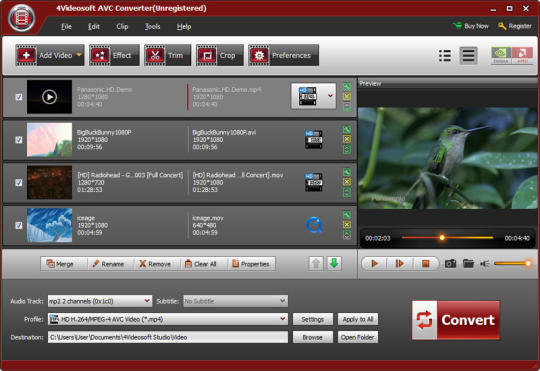Open the Audio Track dropdown
This screenshot has height=371, width=540.
click(100, 301)
